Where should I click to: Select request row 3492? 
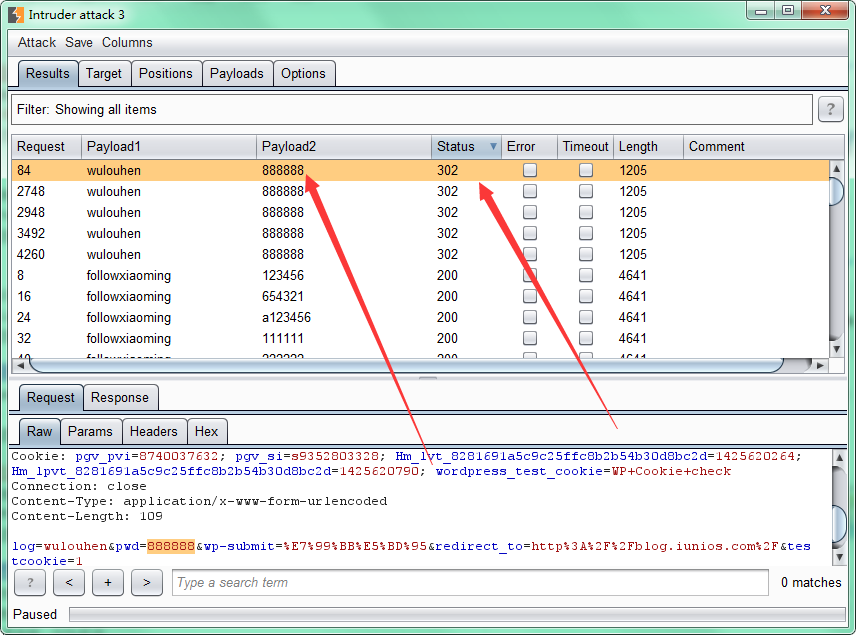click(x=420, y=233)
